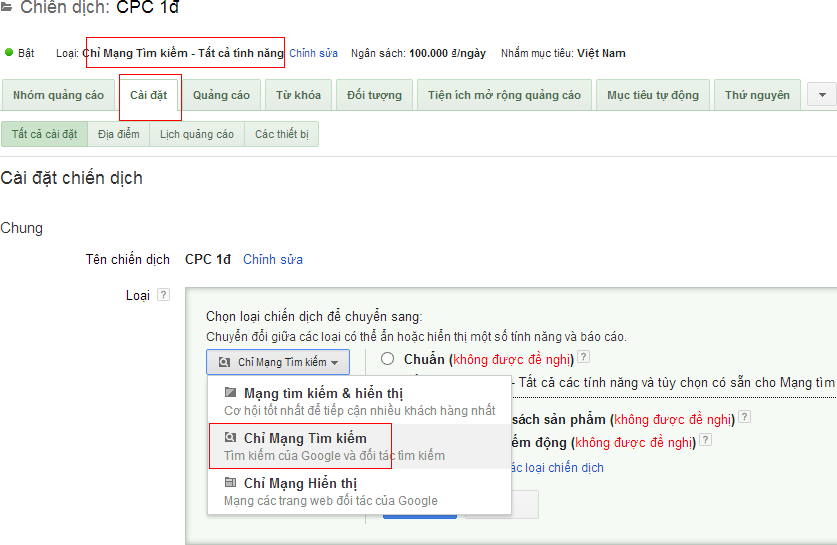Viewport: 837px width, 545px height.
Task: Open the Quảng cáo tab
Action: (221, 95)
